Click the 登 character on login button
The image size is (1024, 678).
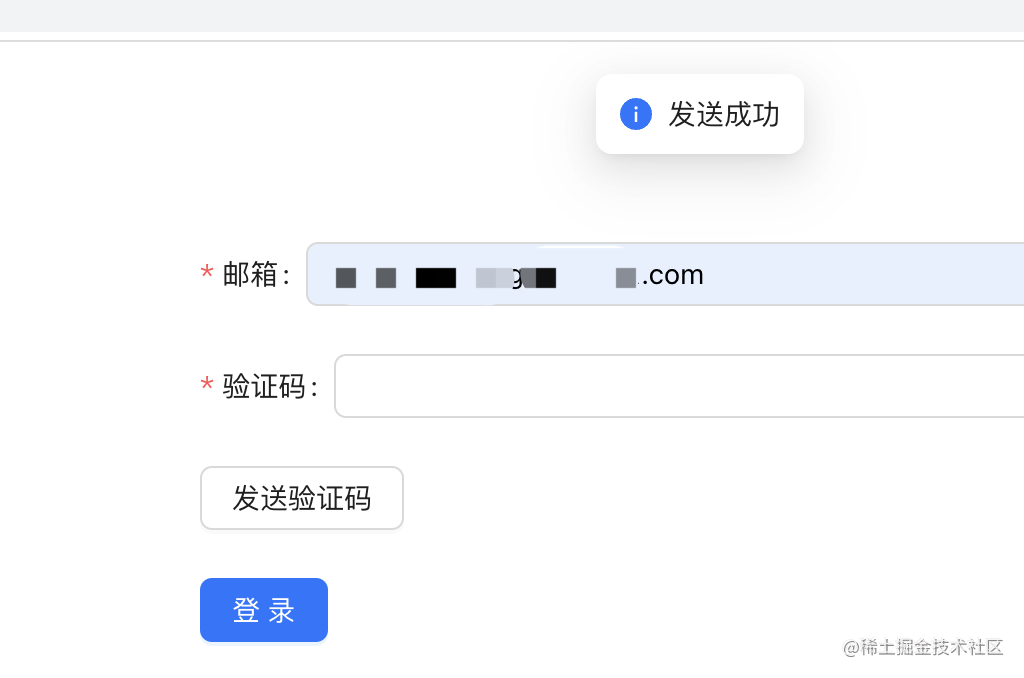[x=246, y=610]
